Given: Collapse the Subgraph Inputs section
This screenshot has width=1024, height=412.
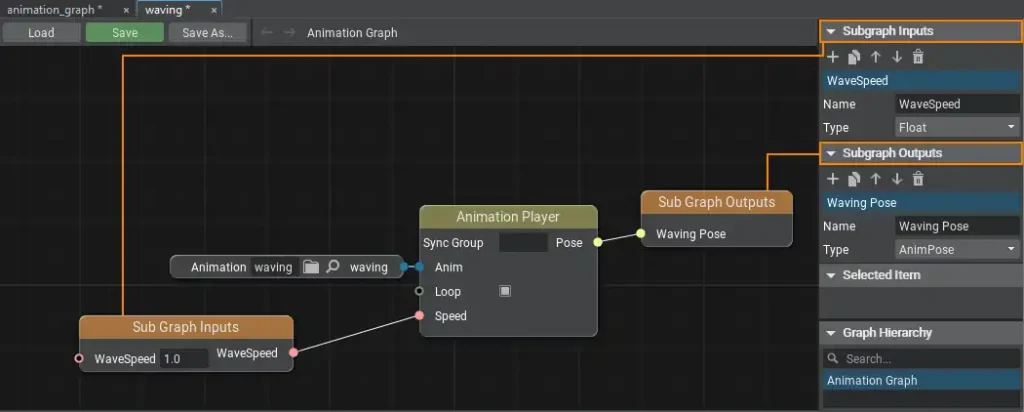Looking at the screenshot, I should tap(831, 31).
